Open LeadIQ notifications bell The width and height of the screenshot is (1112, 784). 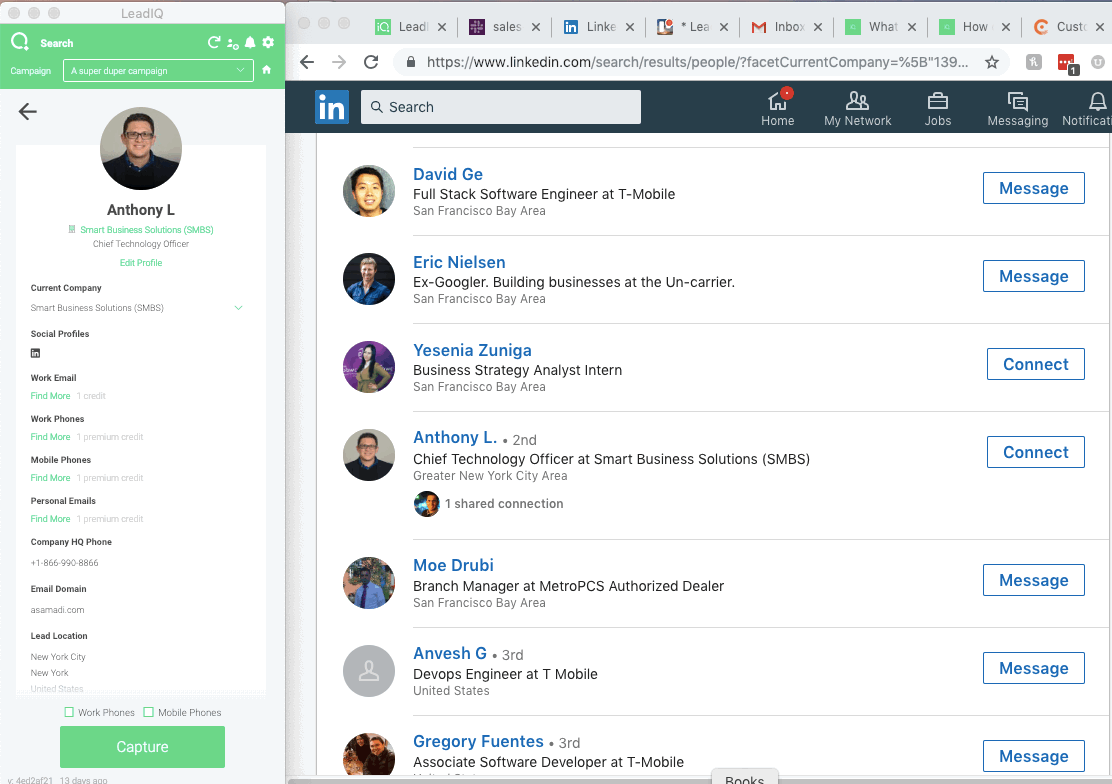[250, 42]
